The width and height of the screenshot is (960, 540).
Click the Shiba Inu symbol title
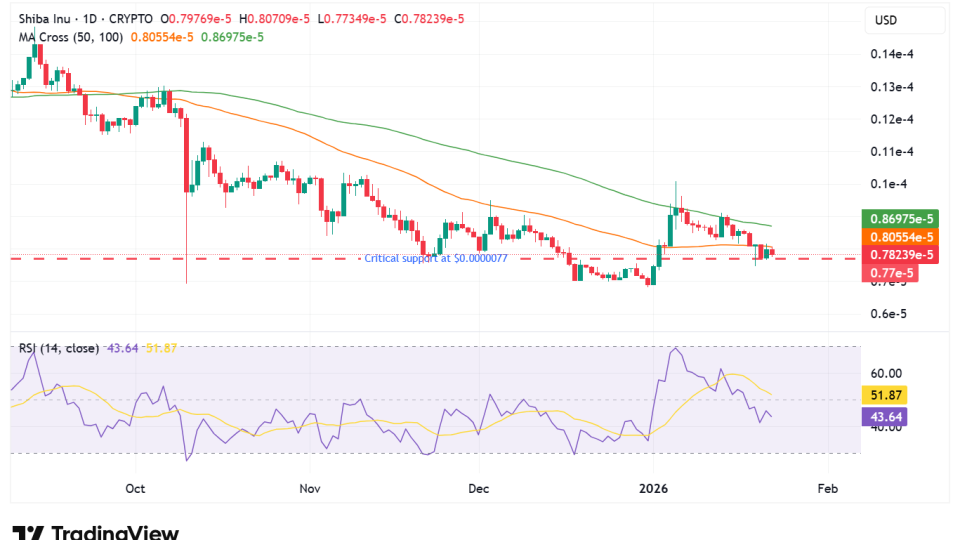point(47,19)
